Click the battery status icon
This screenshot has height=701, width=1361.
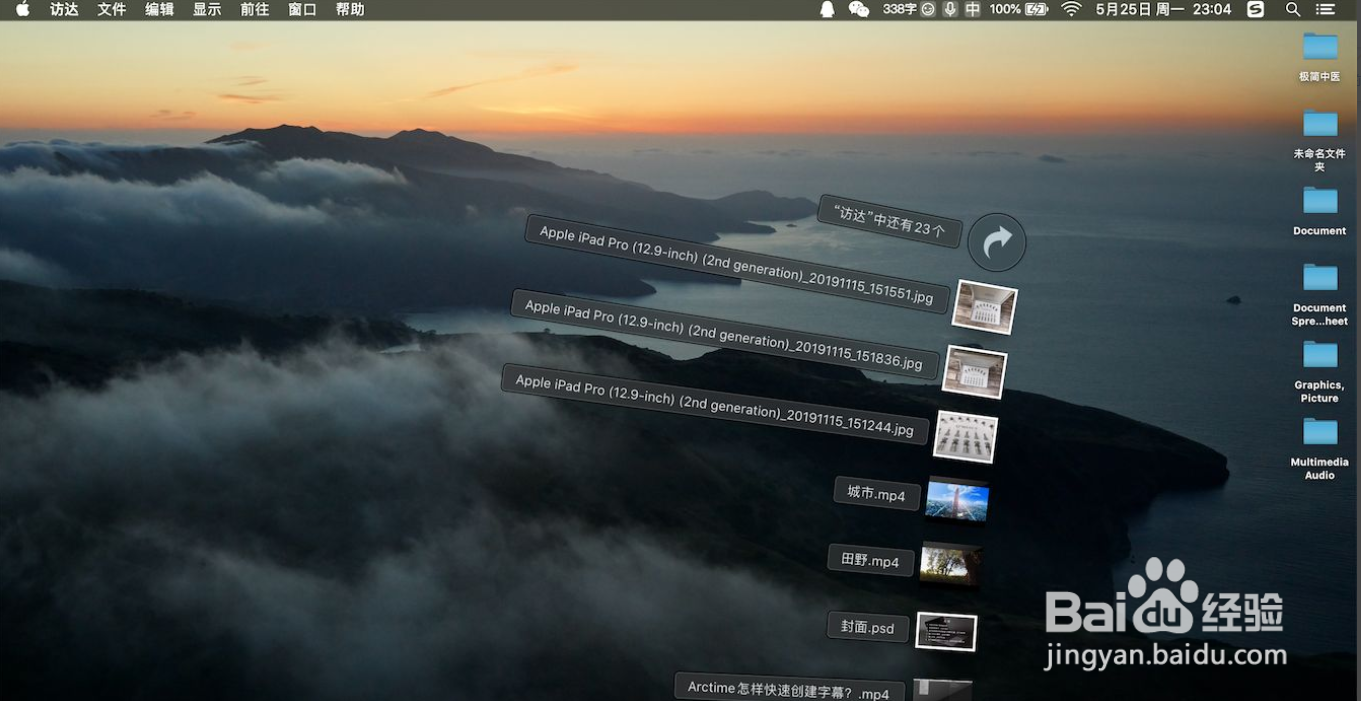(x=1037, y=9)
